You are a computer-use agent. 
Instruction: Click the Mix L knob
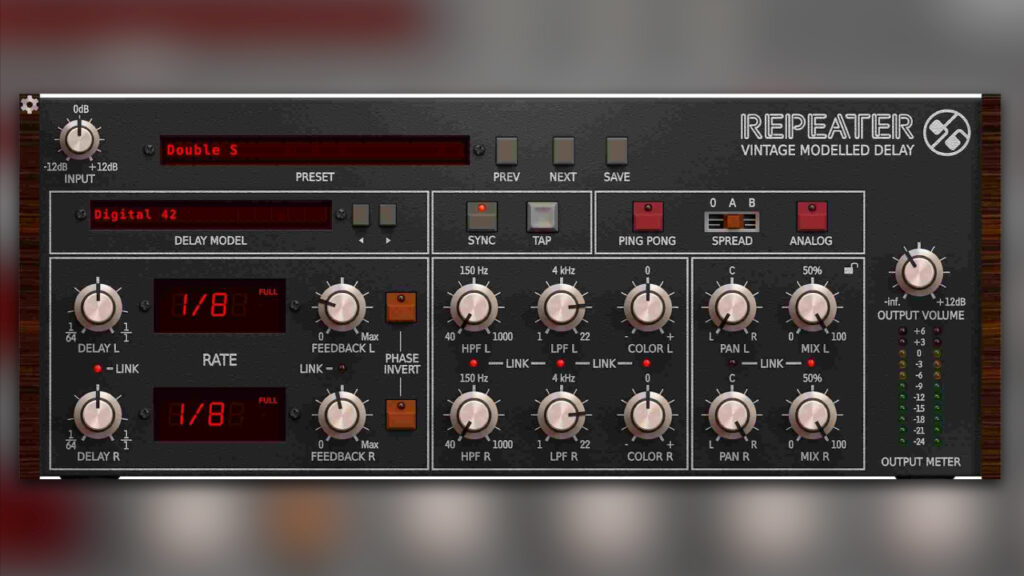[x=812, y=307]
